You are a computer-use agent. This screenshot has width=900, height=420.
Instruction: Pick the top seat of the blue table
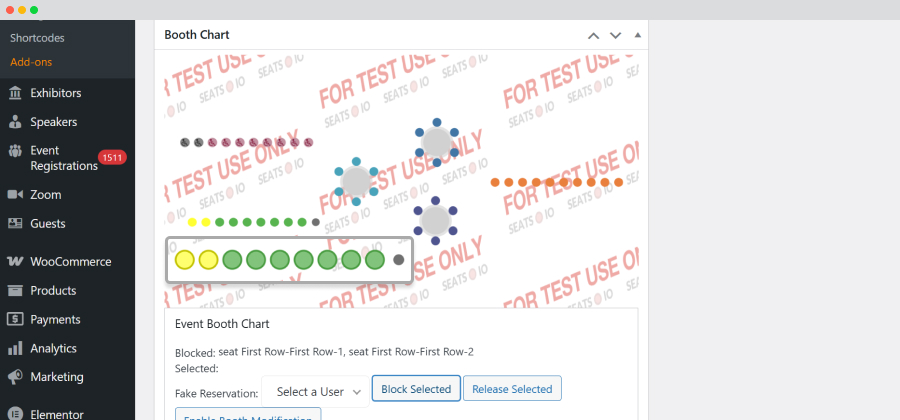point(437,122)
